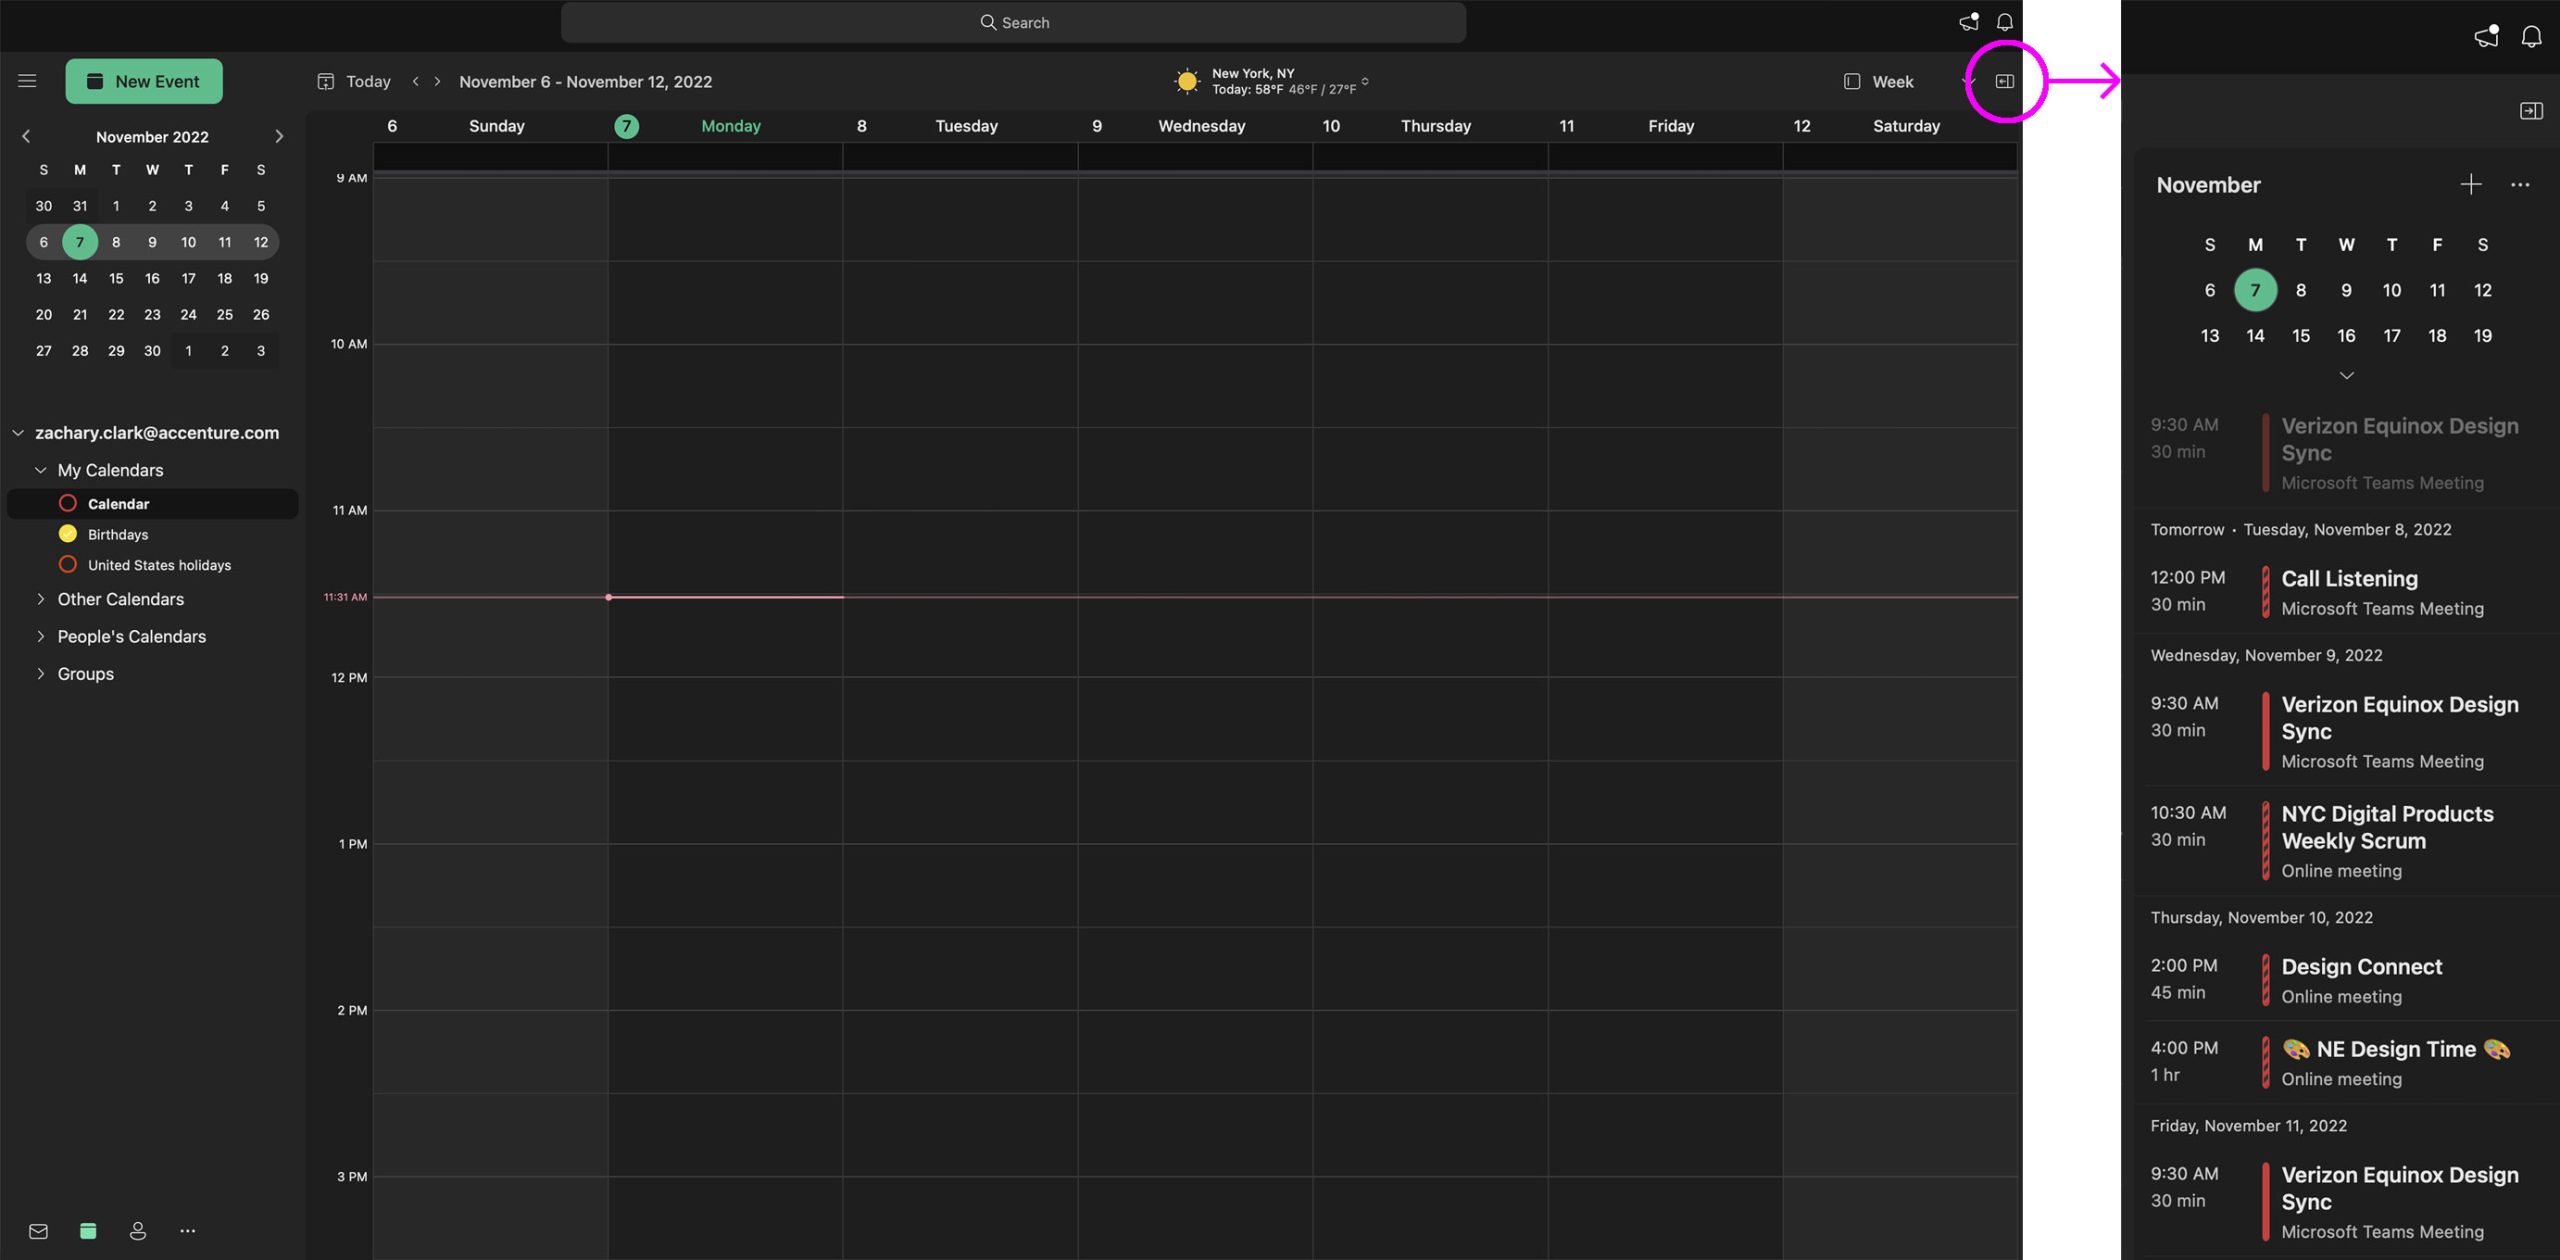
Task: Toggle the Calendar visibility circle
Action: [68, 503]
